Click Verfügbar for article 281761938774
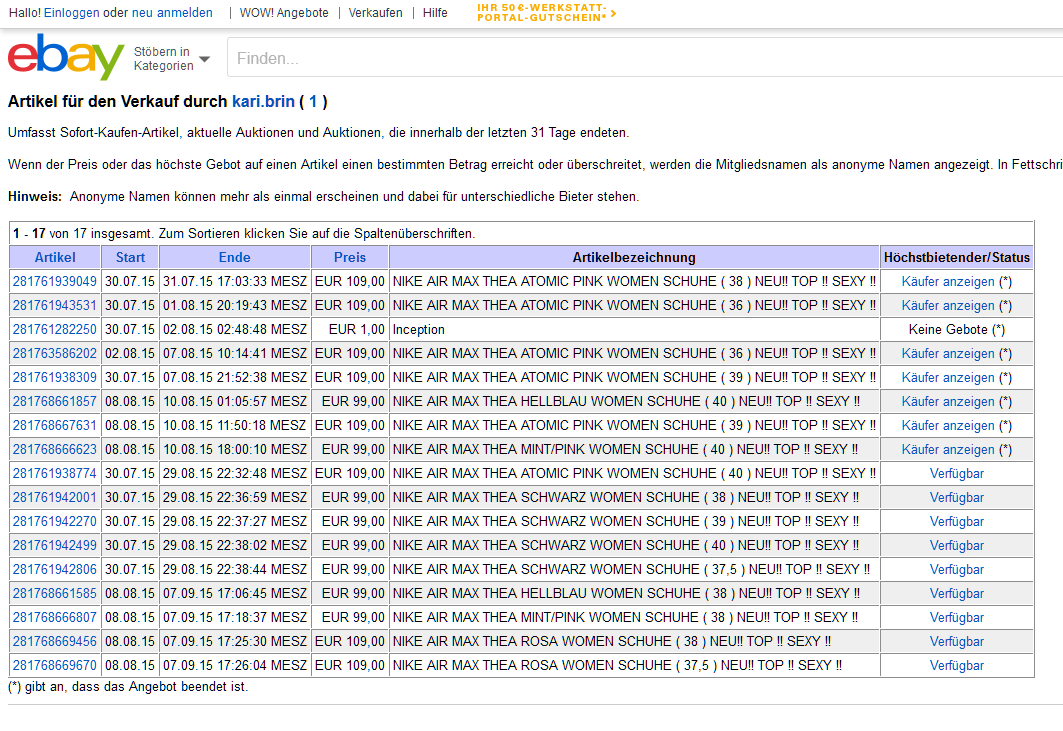Image resolution: width=1063 pixels, height=731 pixels. point(956,473)
